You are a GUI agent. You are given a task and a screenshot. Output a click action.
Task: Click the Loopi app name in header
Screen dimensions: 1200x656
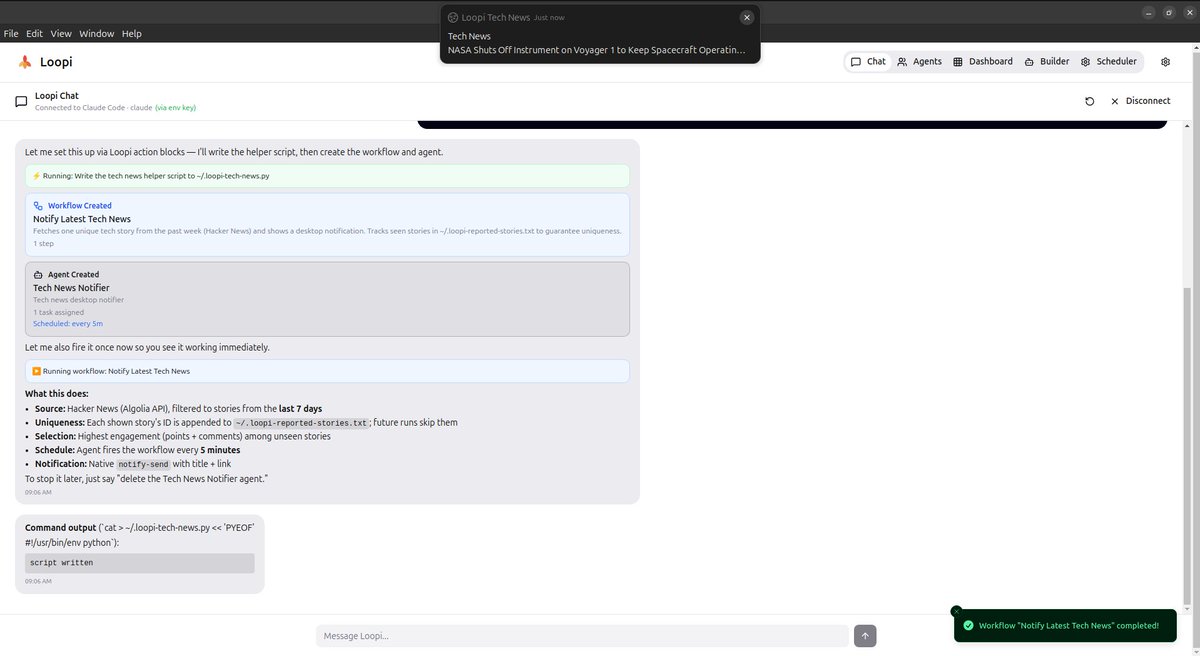(x=56, y=62)
